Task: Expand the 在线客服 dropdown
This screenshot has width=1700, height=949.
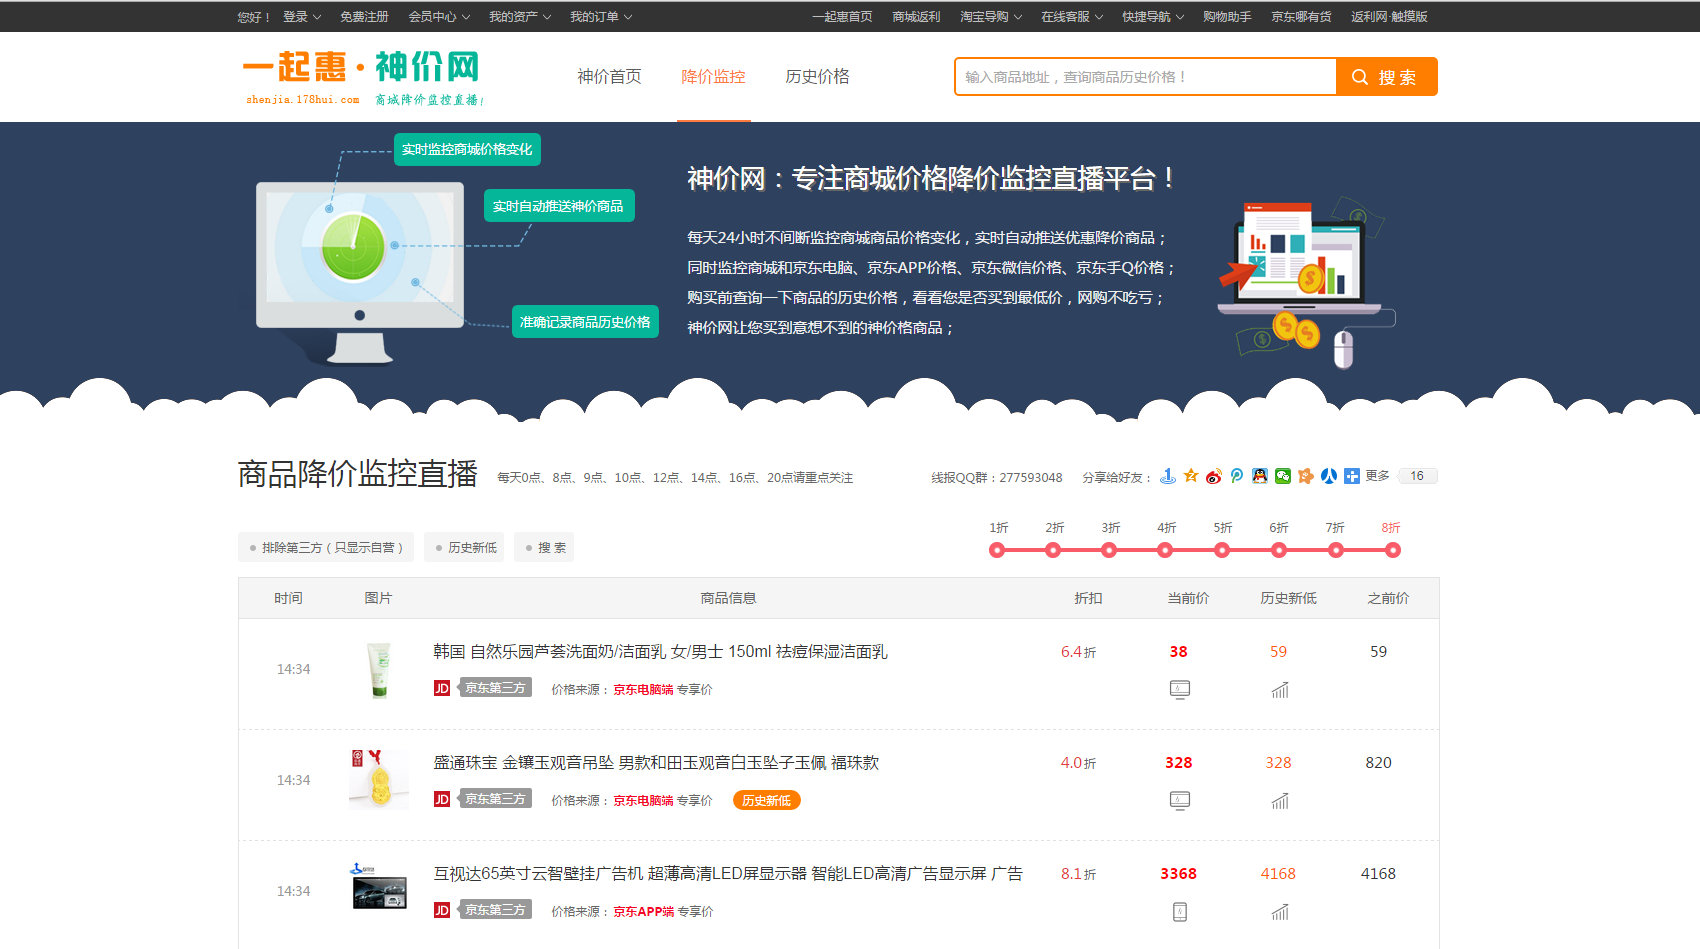Action: tap(1072, 17)
